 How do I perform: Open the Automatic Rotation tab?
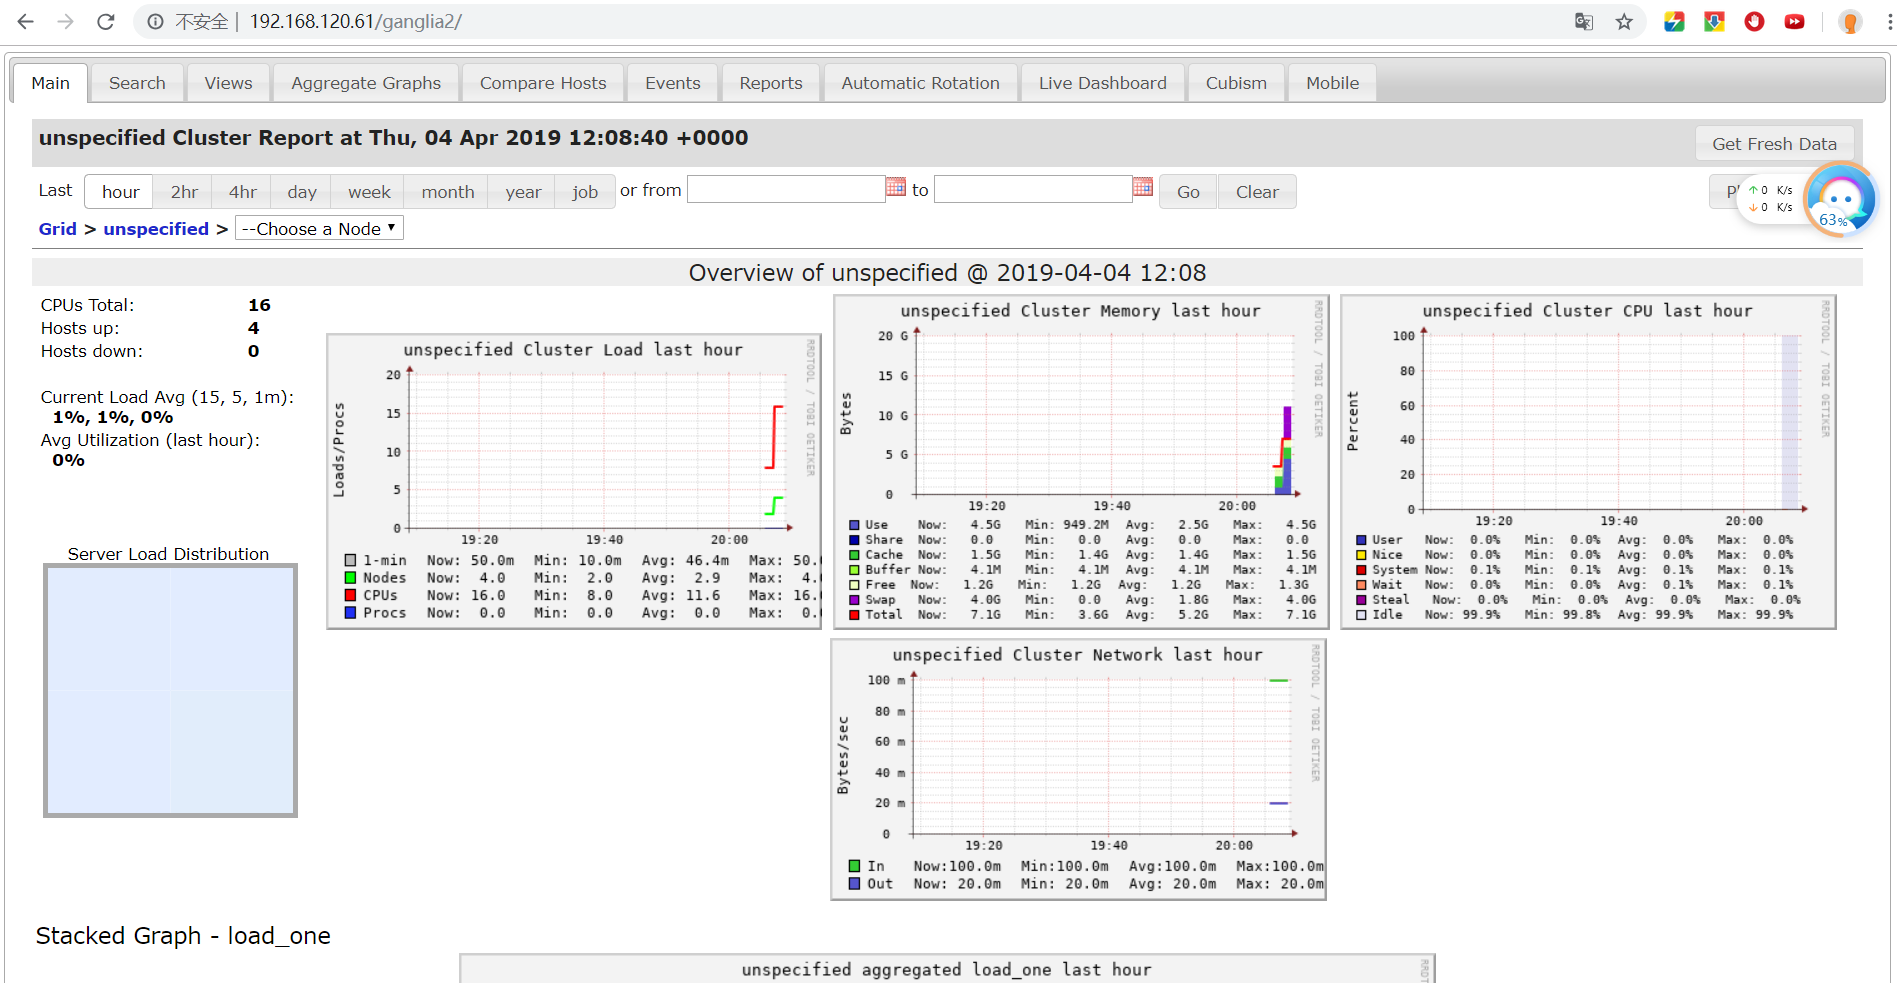tap(920, 83)
